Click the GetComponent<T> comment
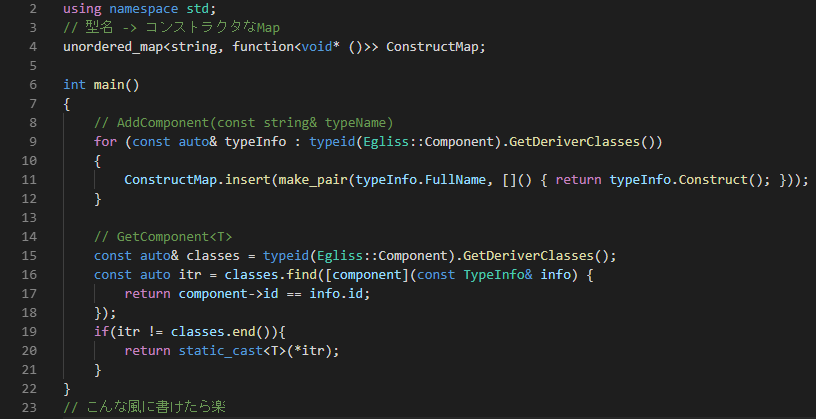This screenshot has height=419, width=816. pos(163,237)
